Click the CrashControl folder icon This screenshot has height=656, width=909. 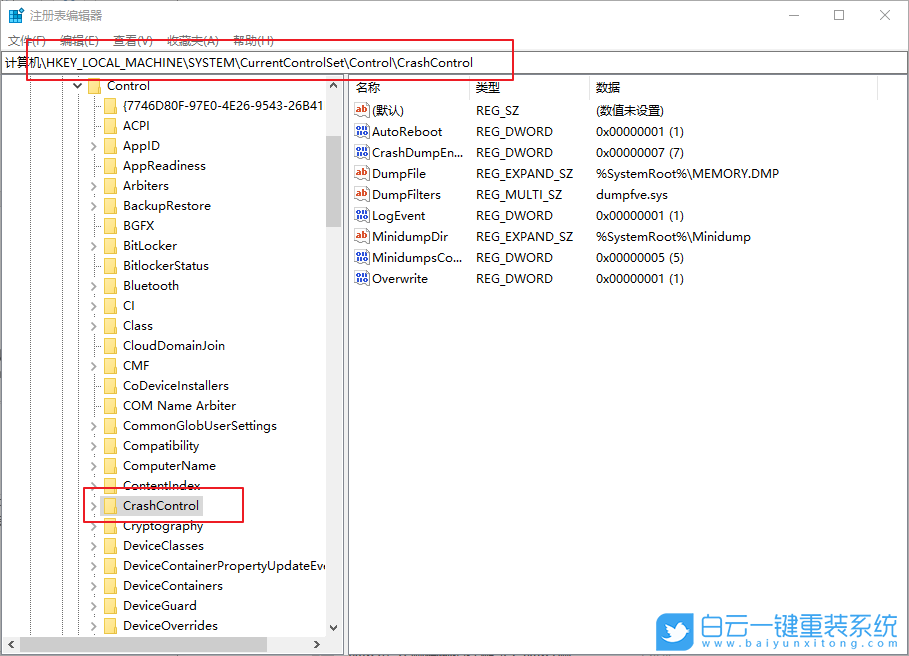110,505
